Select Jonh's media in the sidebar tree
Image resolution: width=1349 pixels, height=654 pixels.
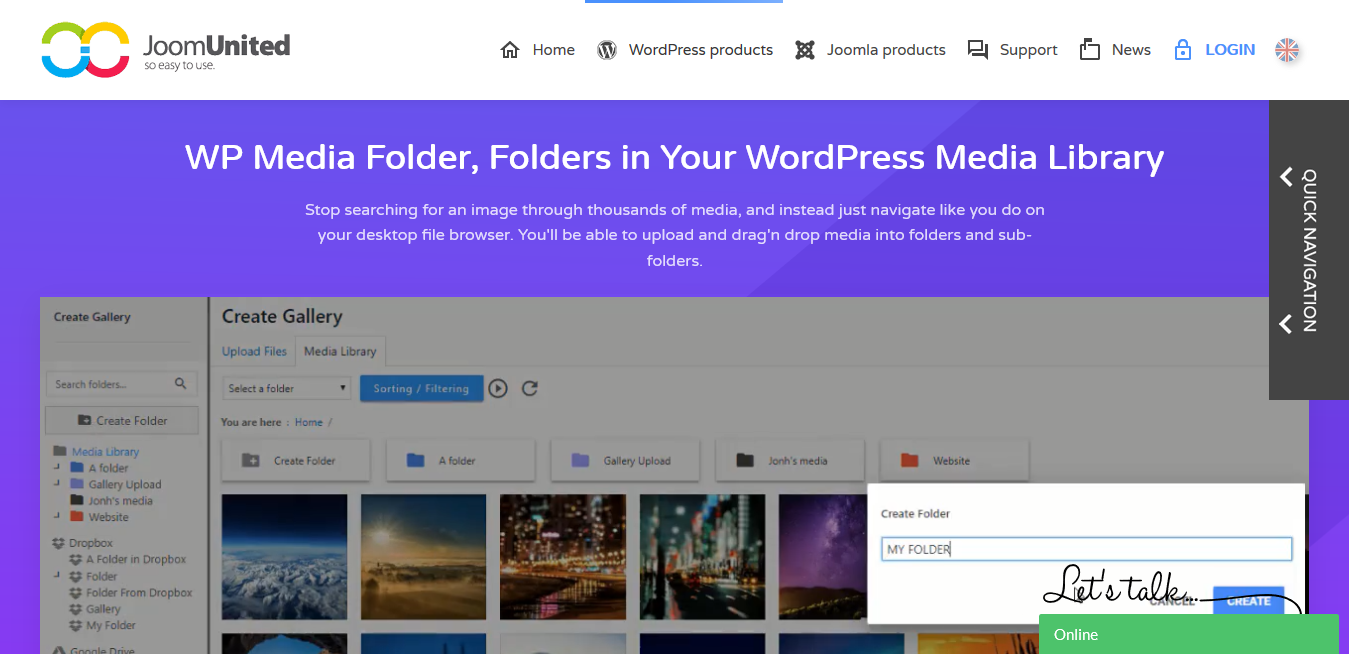(x=120, y=501)
